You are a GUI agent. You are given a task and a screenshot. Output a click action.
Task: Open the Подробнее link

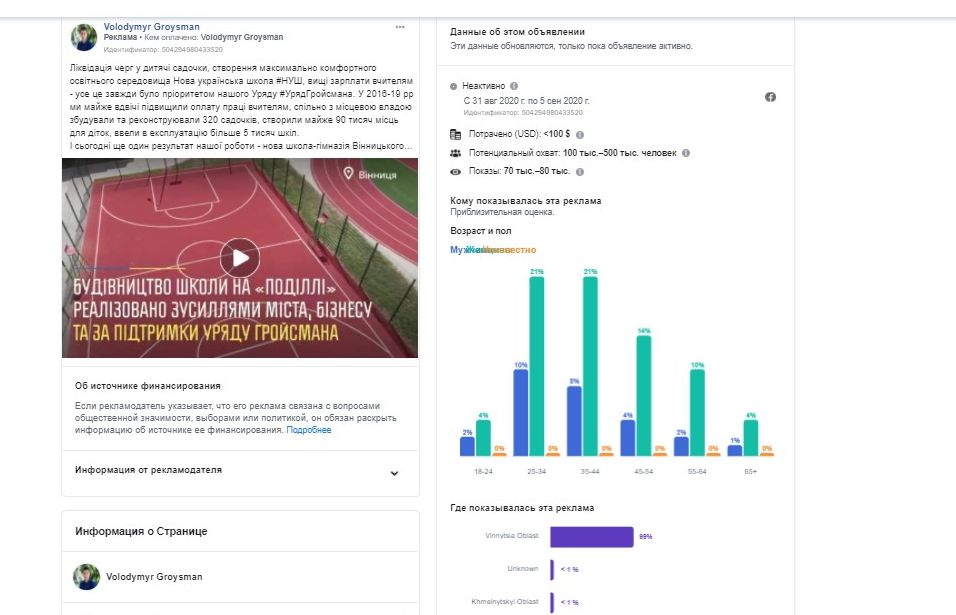(309, 430)
